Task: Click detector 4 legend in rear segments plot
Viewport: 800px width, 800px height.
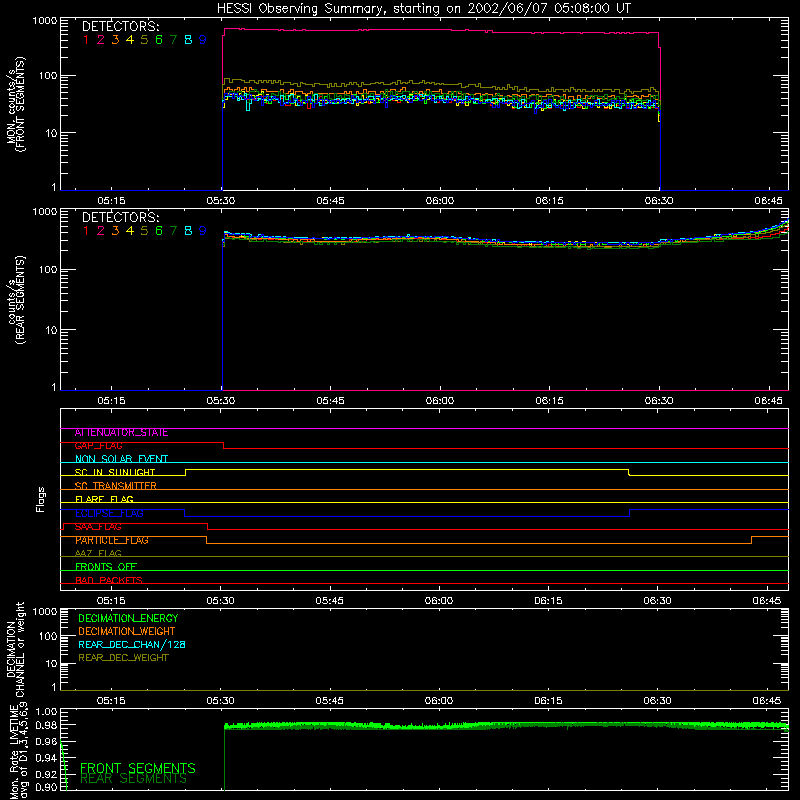Action: (130, 231)
